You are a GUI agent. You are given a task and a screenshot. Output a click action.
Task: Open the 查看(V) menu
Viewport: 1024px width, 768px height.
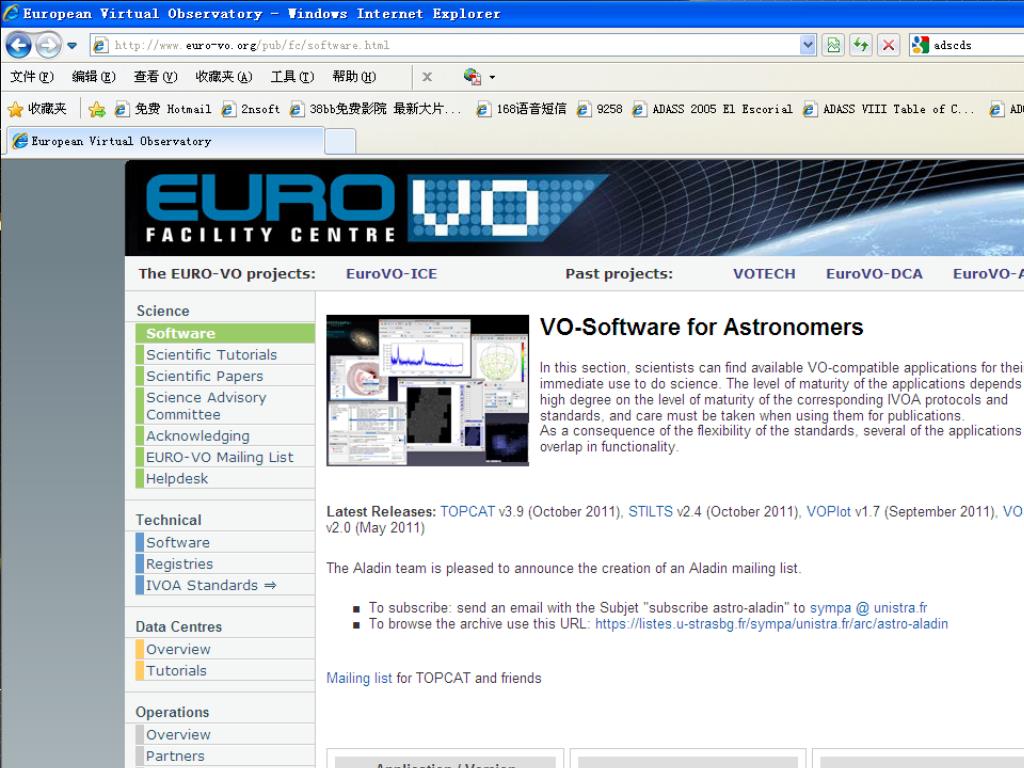pos(155,77)
